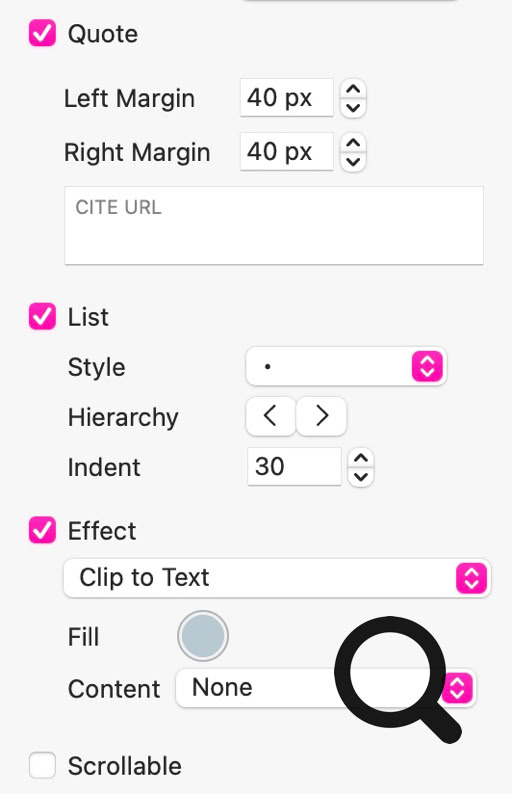Decrease Right Margin with stepper down arrow
This screenshot has height=794, width=512.
[x=353, y=161]
